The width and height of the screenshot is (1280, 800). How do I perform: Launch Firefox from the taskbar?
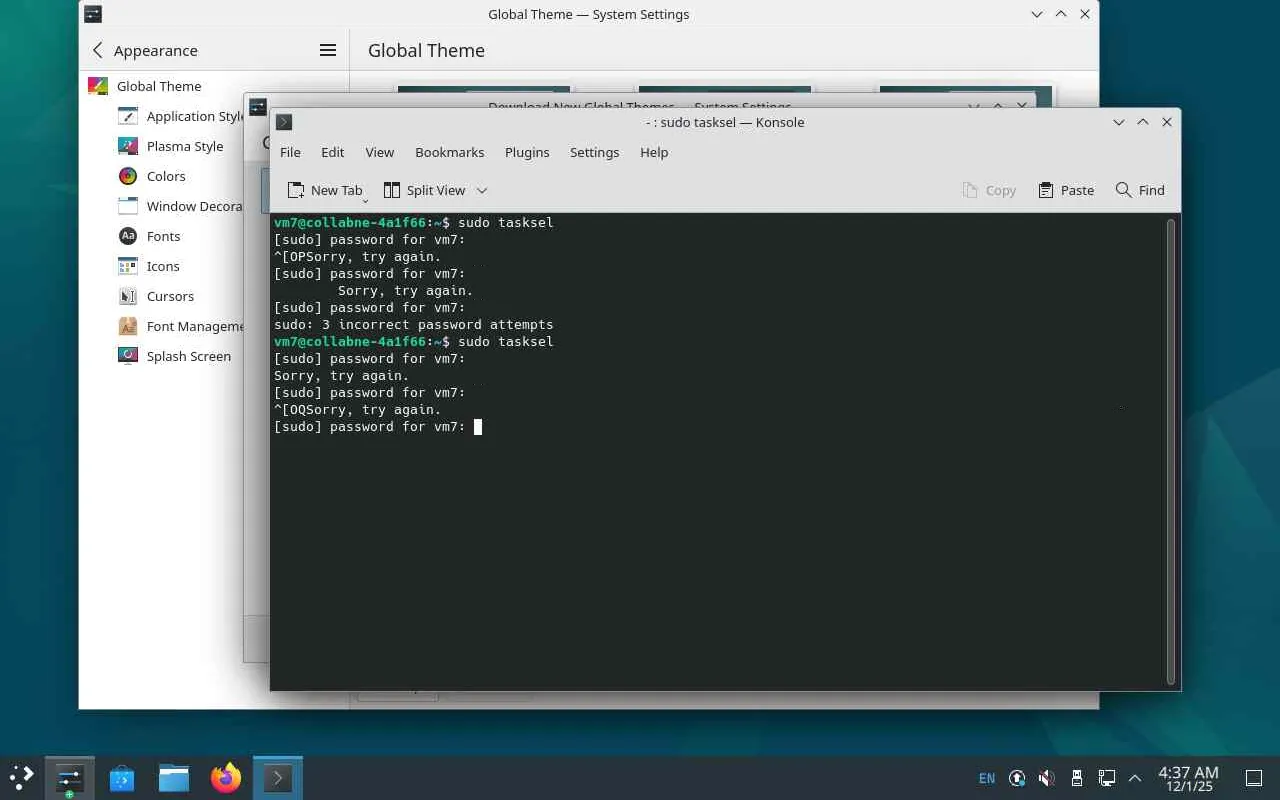click(226, 777)
